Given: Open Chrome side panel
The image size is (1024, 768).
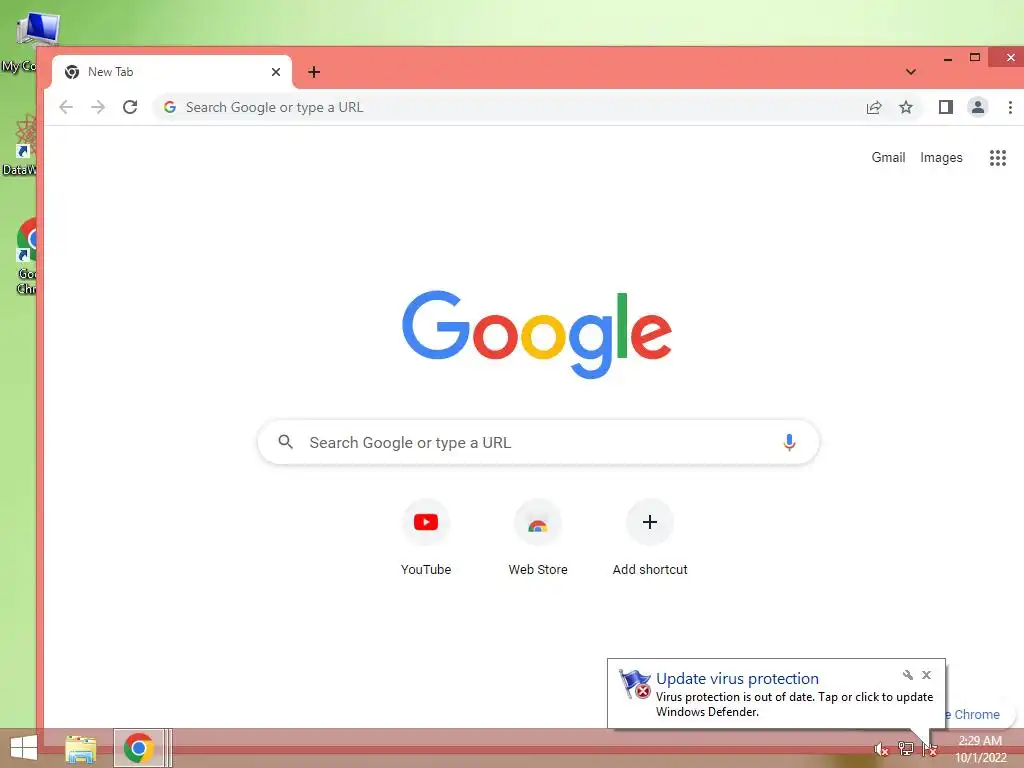Looking at the screenshot, I should [946, 107].
